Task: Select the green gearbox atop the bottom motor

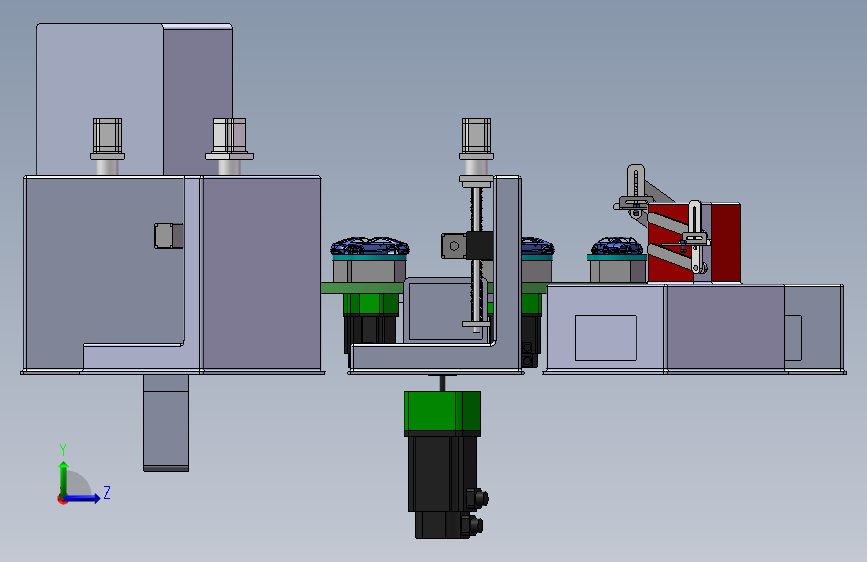Action: [x=442, y=412]
